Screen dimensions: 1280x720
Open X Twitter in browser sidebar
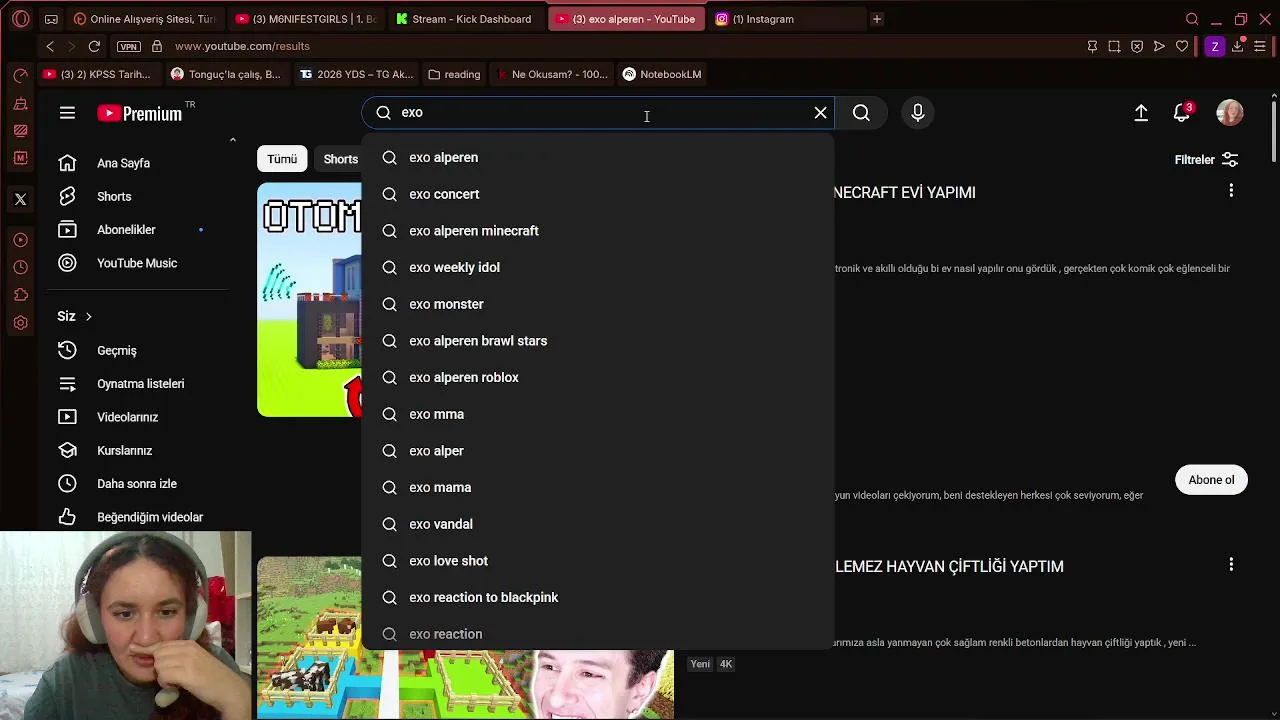(x=20, y=199)
